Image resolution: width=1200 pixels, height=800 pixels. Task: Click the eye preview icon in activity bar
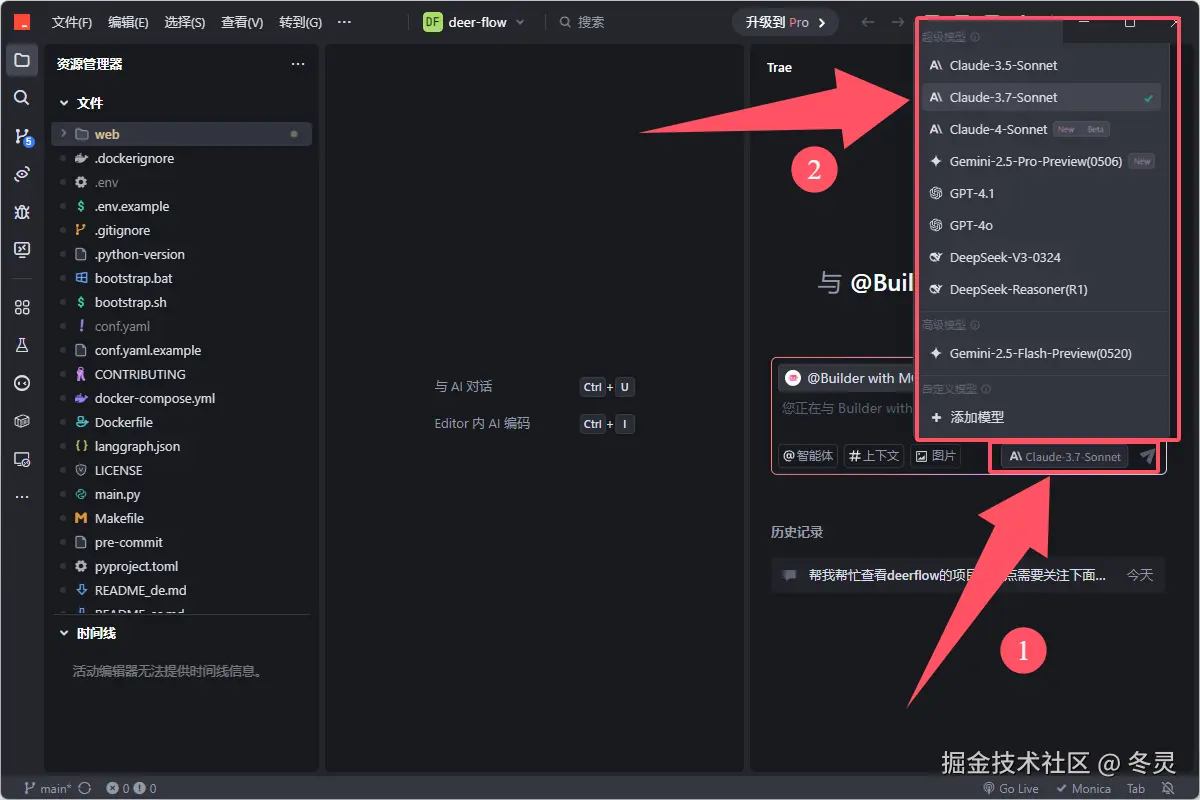[22, 174]
